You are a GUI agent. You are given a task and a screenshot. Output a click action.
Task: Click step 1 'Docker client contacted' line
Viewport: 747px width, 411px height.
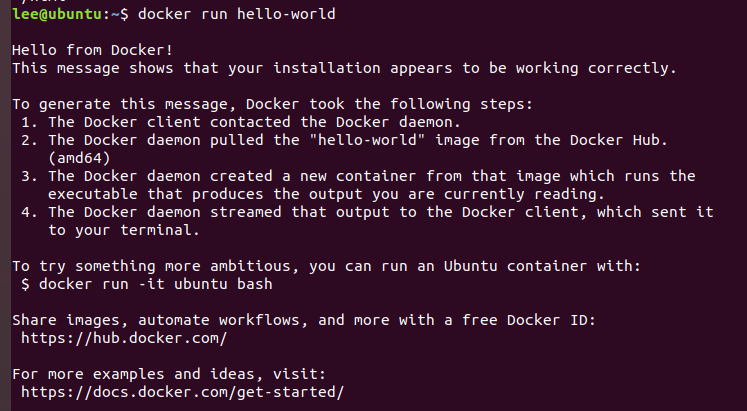click(x=241, y=122)
